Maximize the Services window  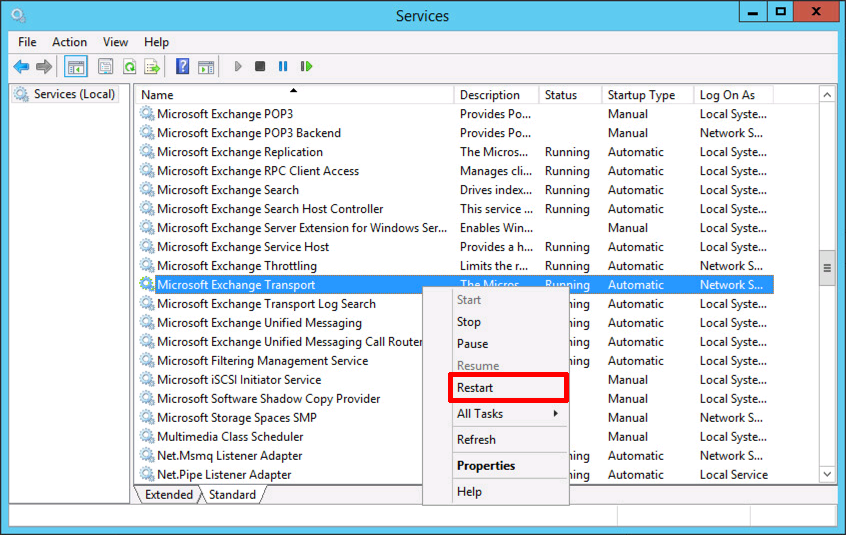(781, 12)
